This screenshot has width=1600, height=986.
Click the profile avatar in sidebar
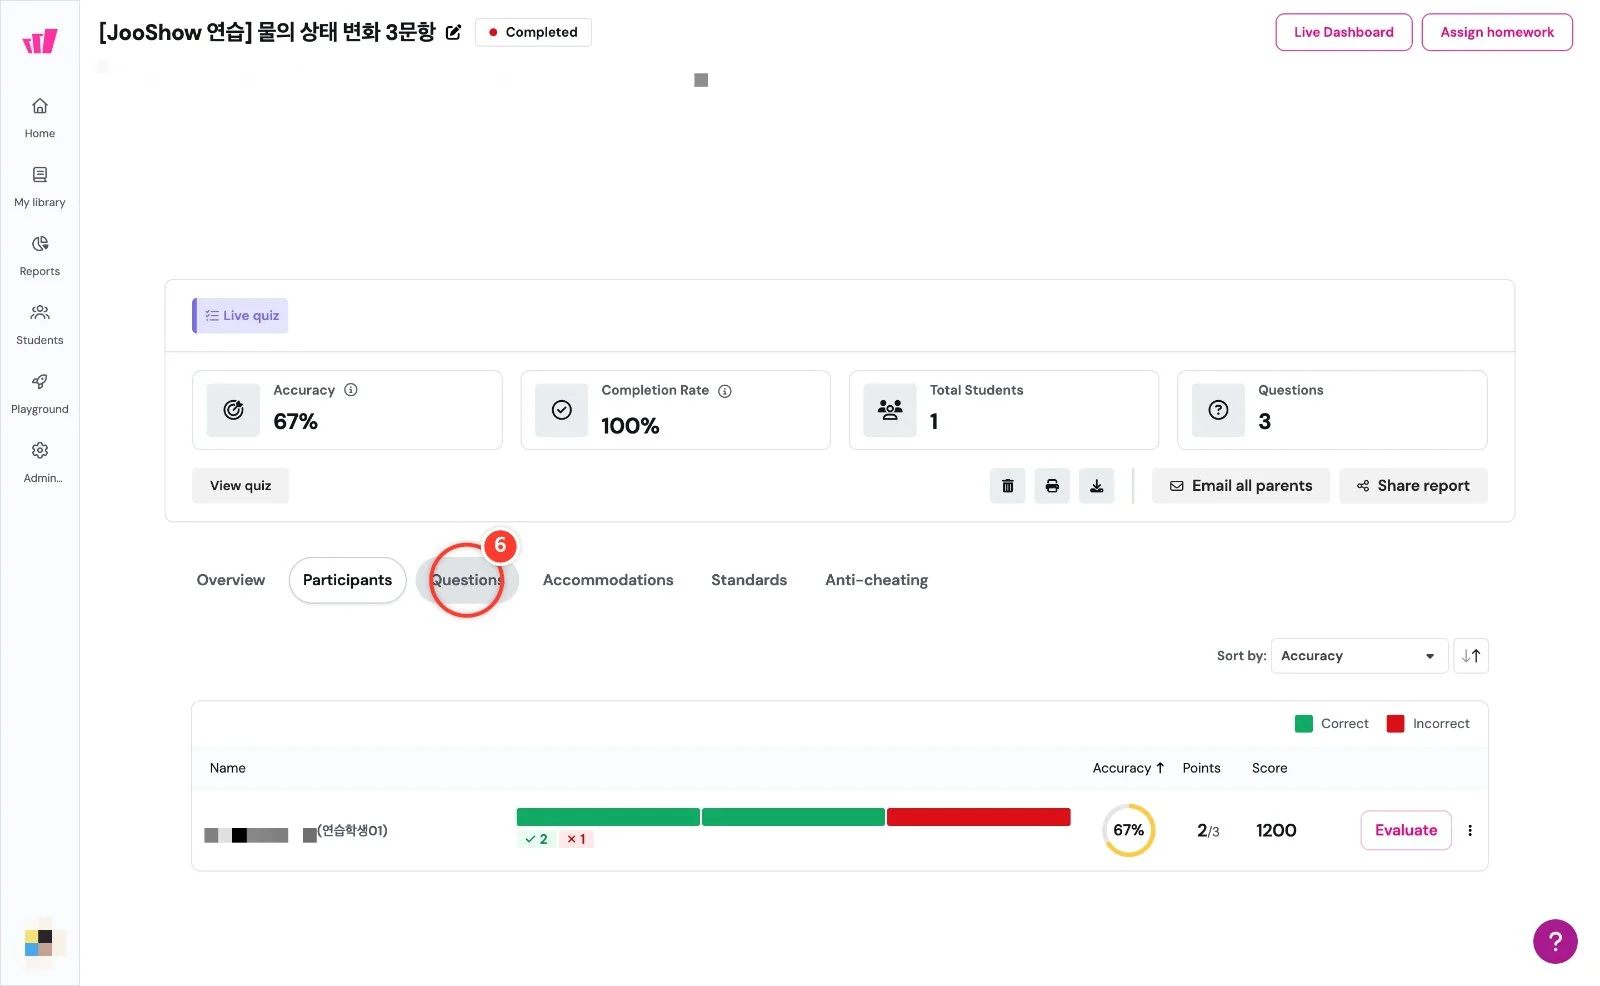(x=40, y=942)
